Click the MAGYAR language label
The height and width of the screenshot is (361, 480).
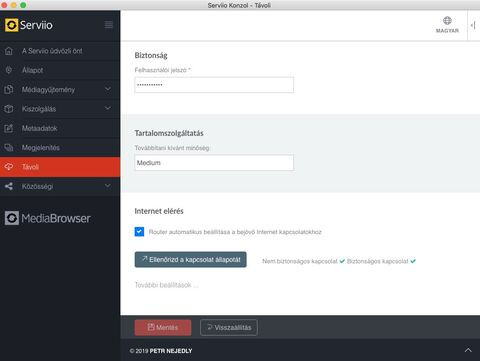447,30
